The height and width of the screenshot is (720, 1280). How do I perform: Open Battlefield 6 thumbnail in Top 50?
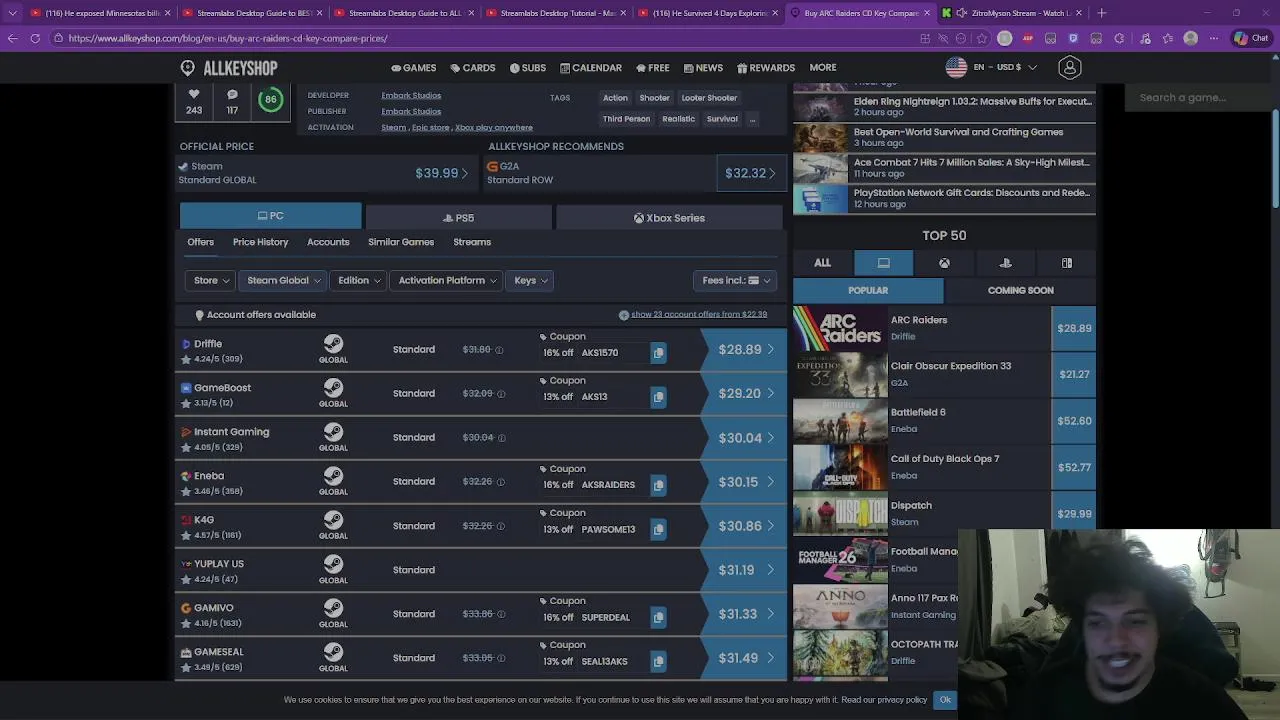pyautogui.click(x=840, y=421)
